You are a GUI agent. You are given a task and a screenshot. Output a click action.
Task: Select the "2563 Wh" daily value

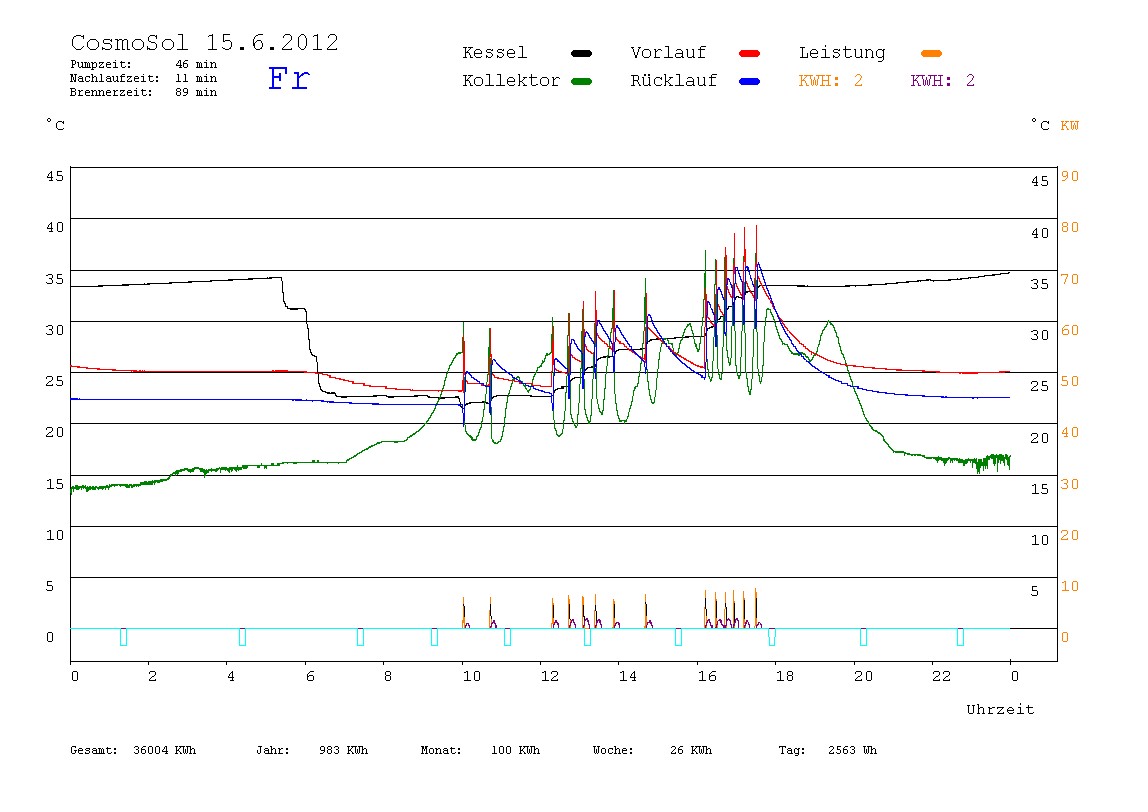click(852, 750)
